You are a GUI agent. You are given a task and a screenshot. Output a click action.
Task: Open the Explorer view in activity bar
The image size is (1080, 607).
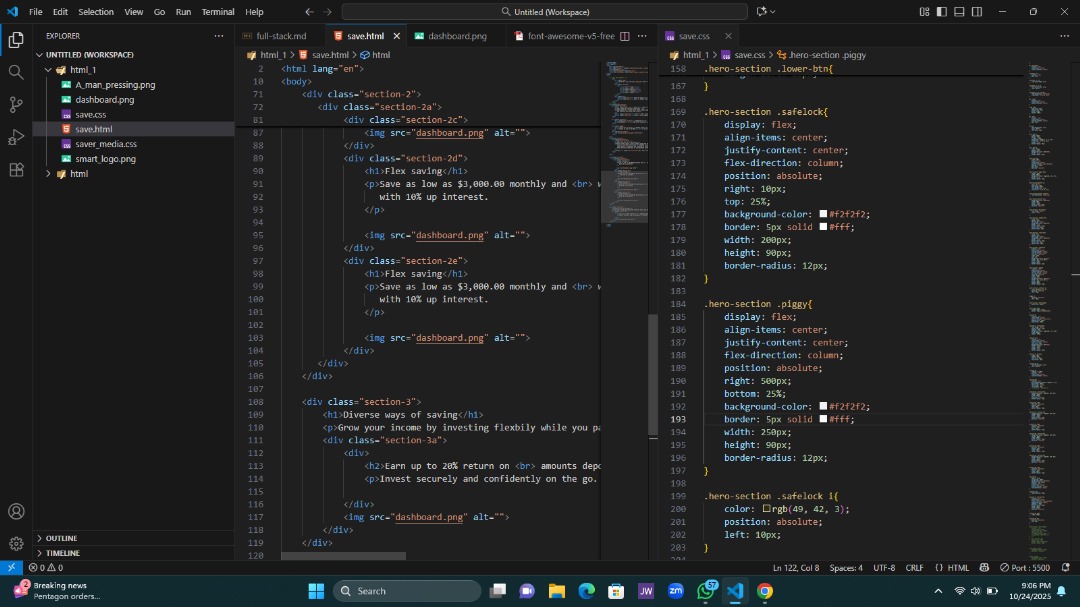coord(16,40)
